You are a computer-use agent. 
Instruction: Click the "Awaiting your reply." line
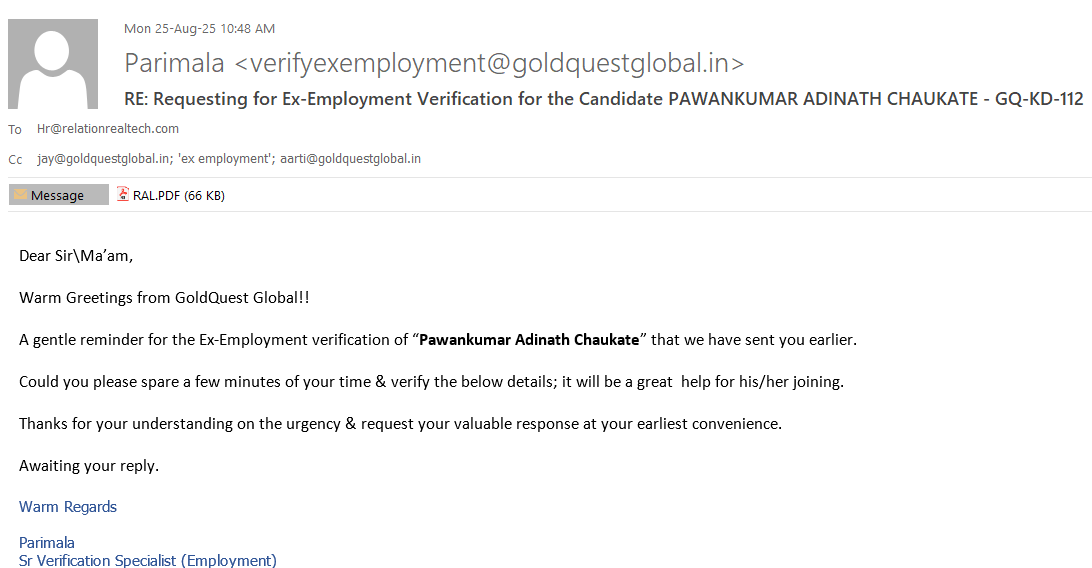tap(89, 466)
